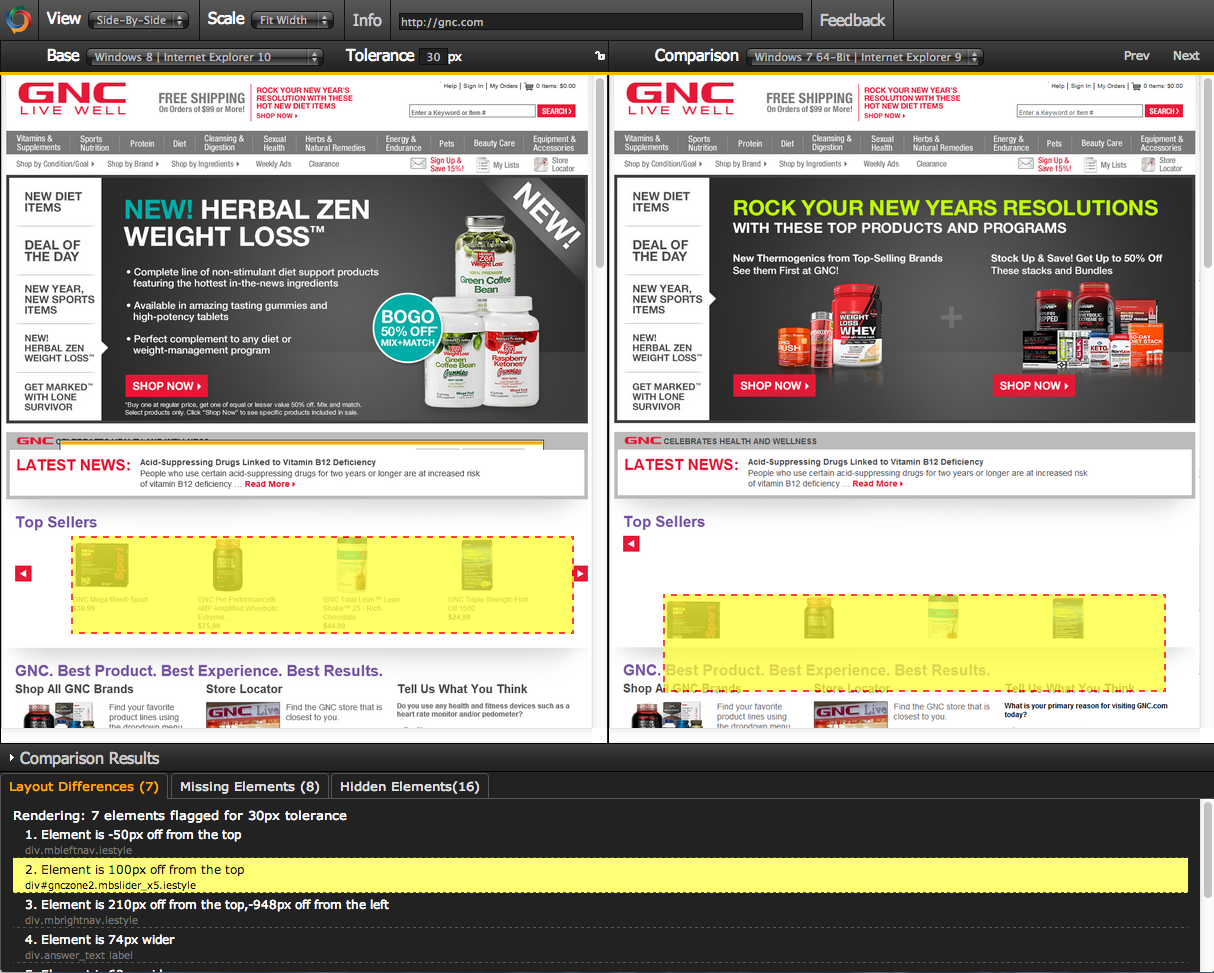This screenshot has width=1214, height=973.
Task: Click the GNC Live Well logo in Comparison pane
Action: tap(680, 98)
